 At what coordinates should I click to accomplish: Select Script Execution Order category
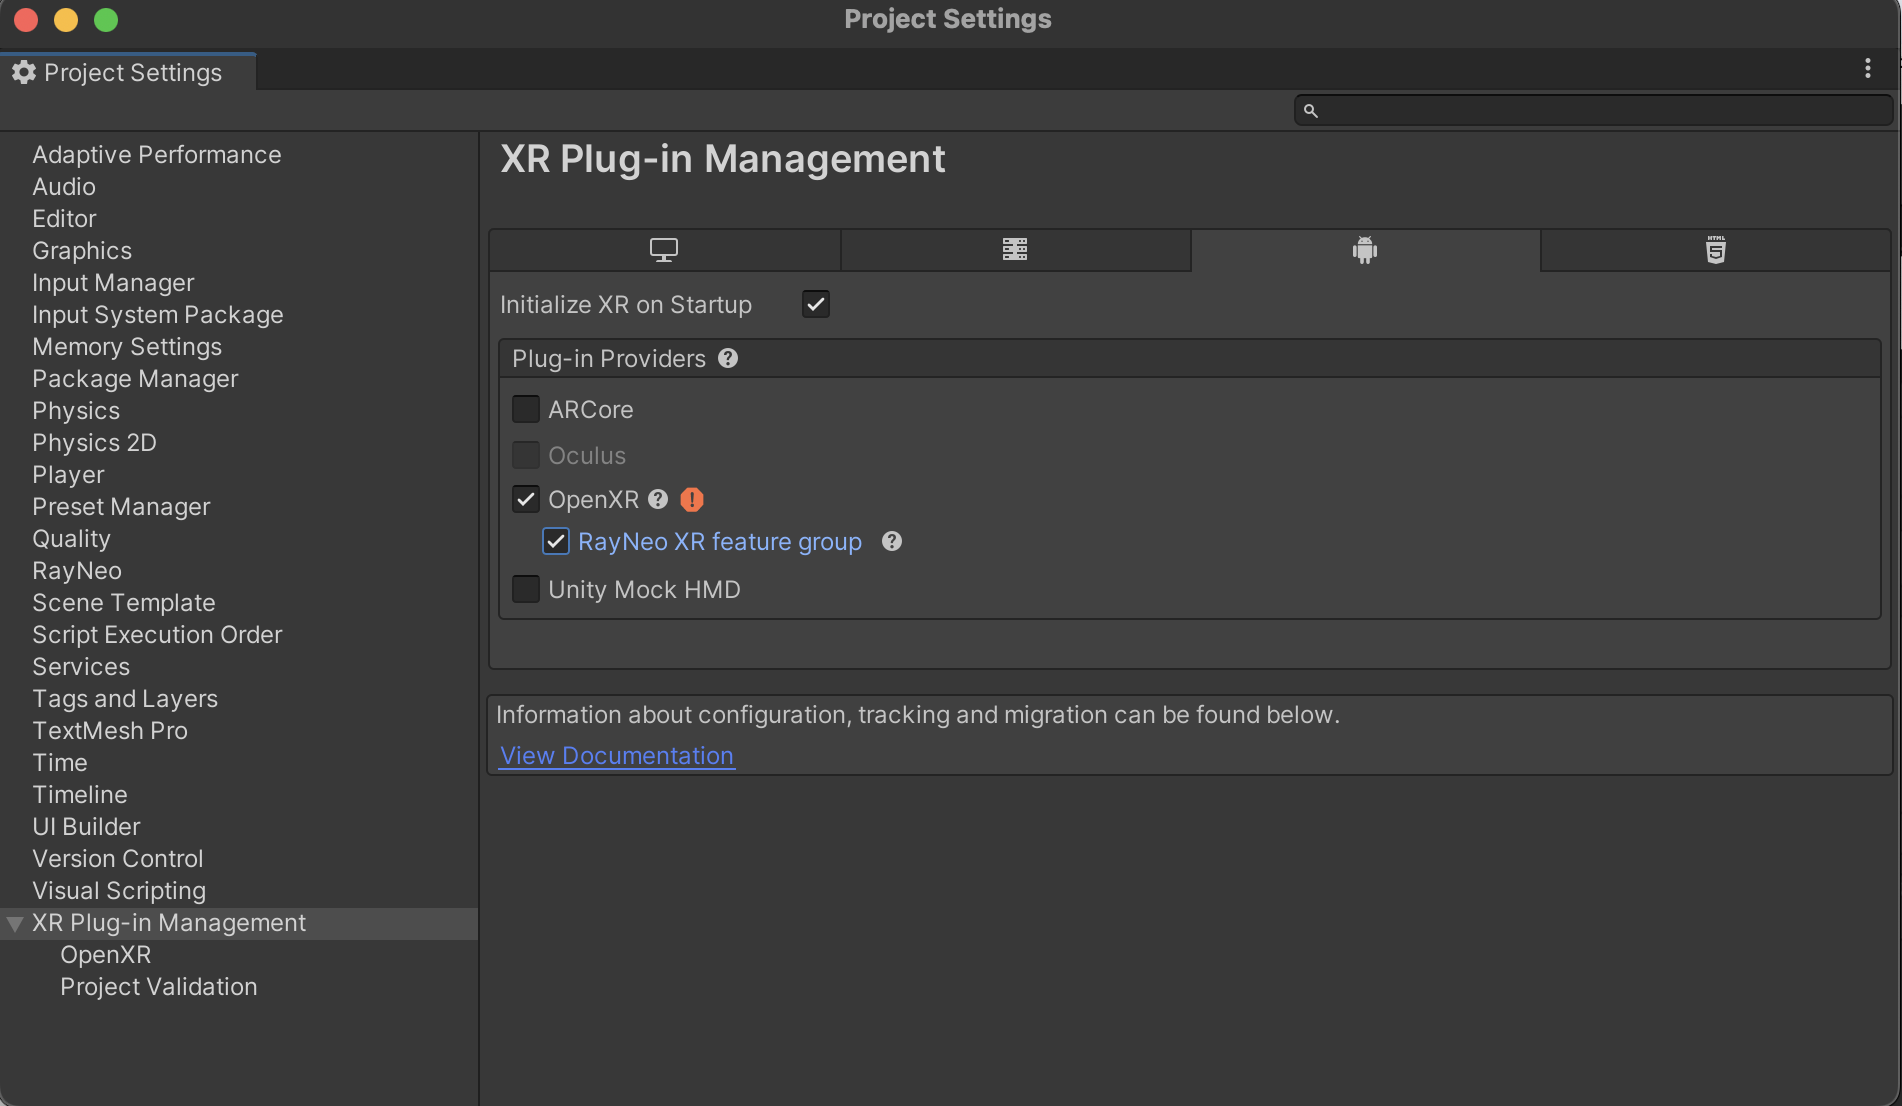[x=157, y=635]
